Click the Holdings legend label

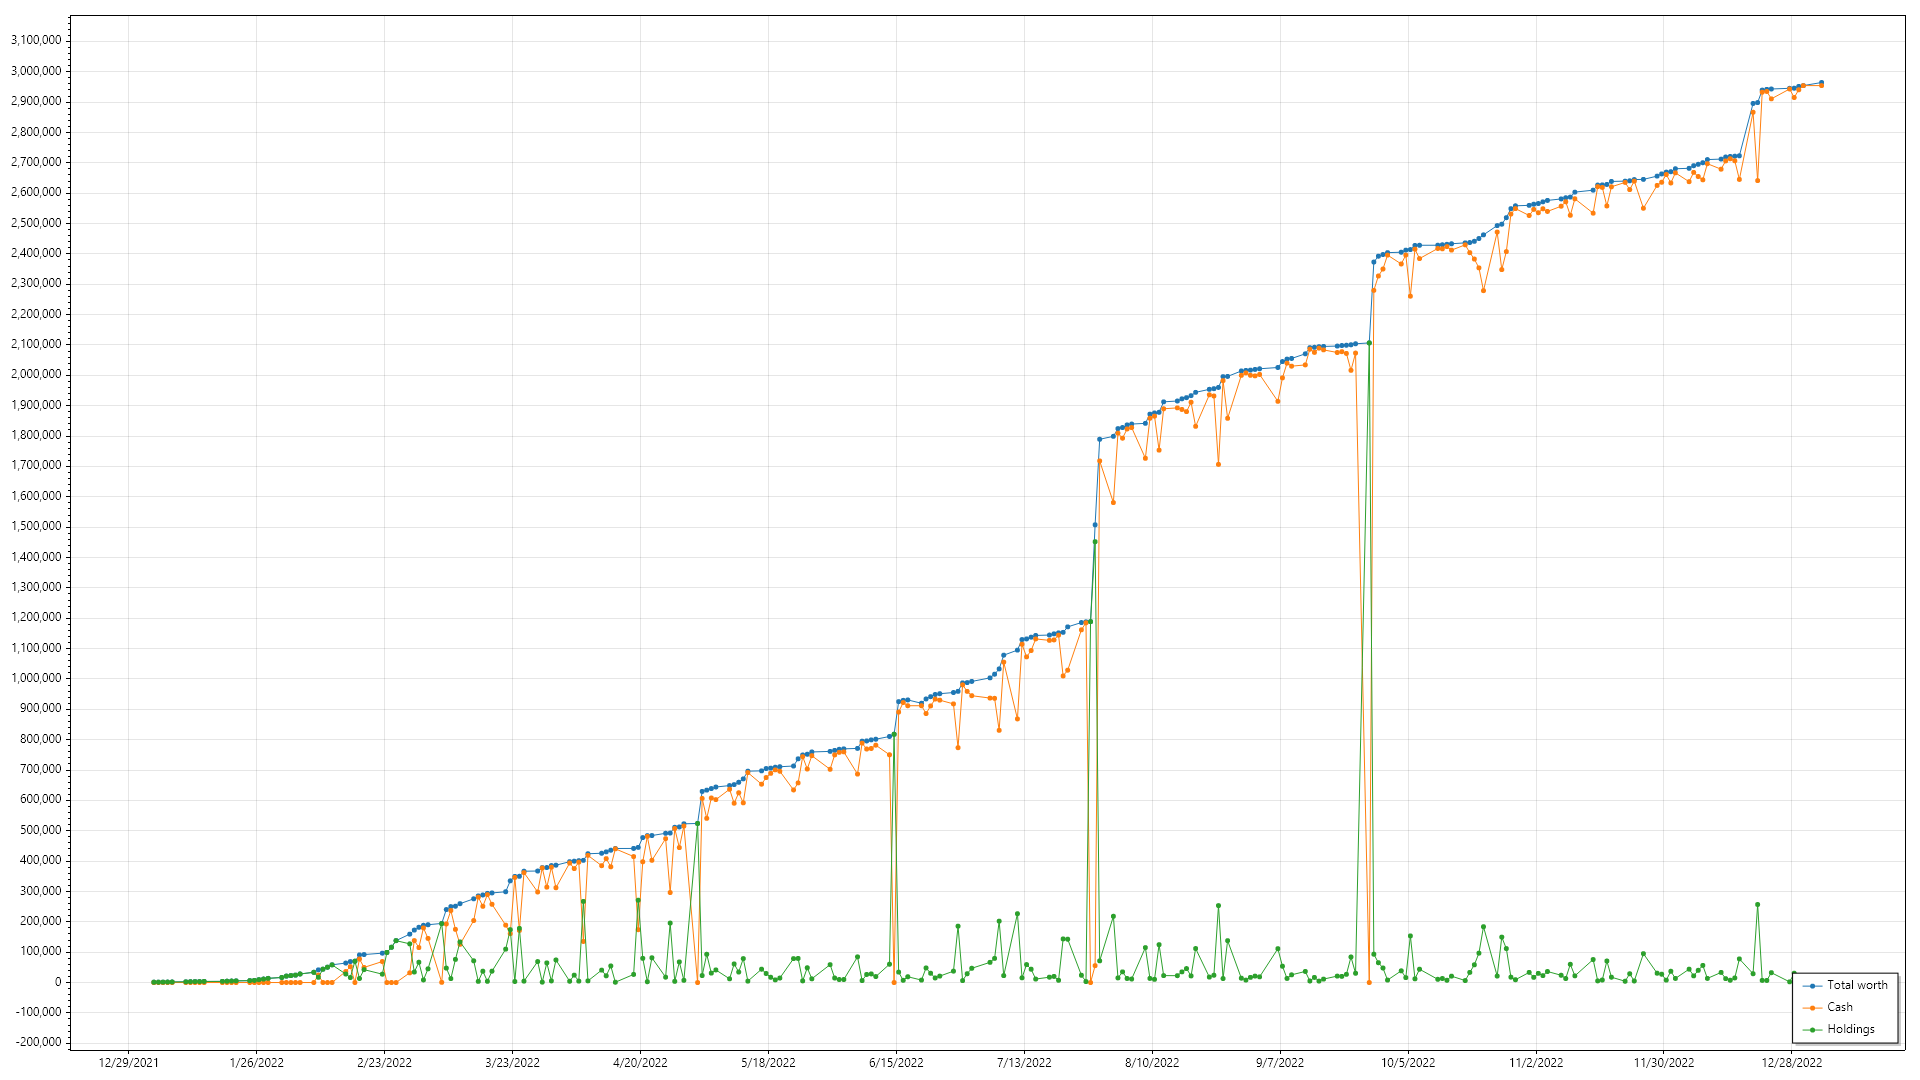click(1851, 1029)
